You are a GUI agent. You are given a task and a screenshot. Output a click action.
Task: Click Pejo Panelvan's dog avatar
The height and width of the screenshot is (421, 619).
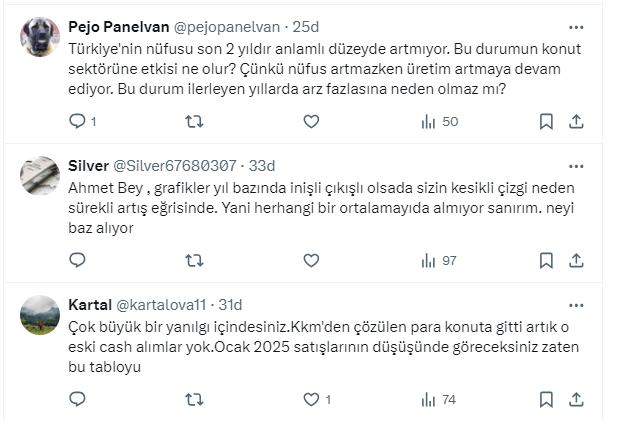[40, 38]
